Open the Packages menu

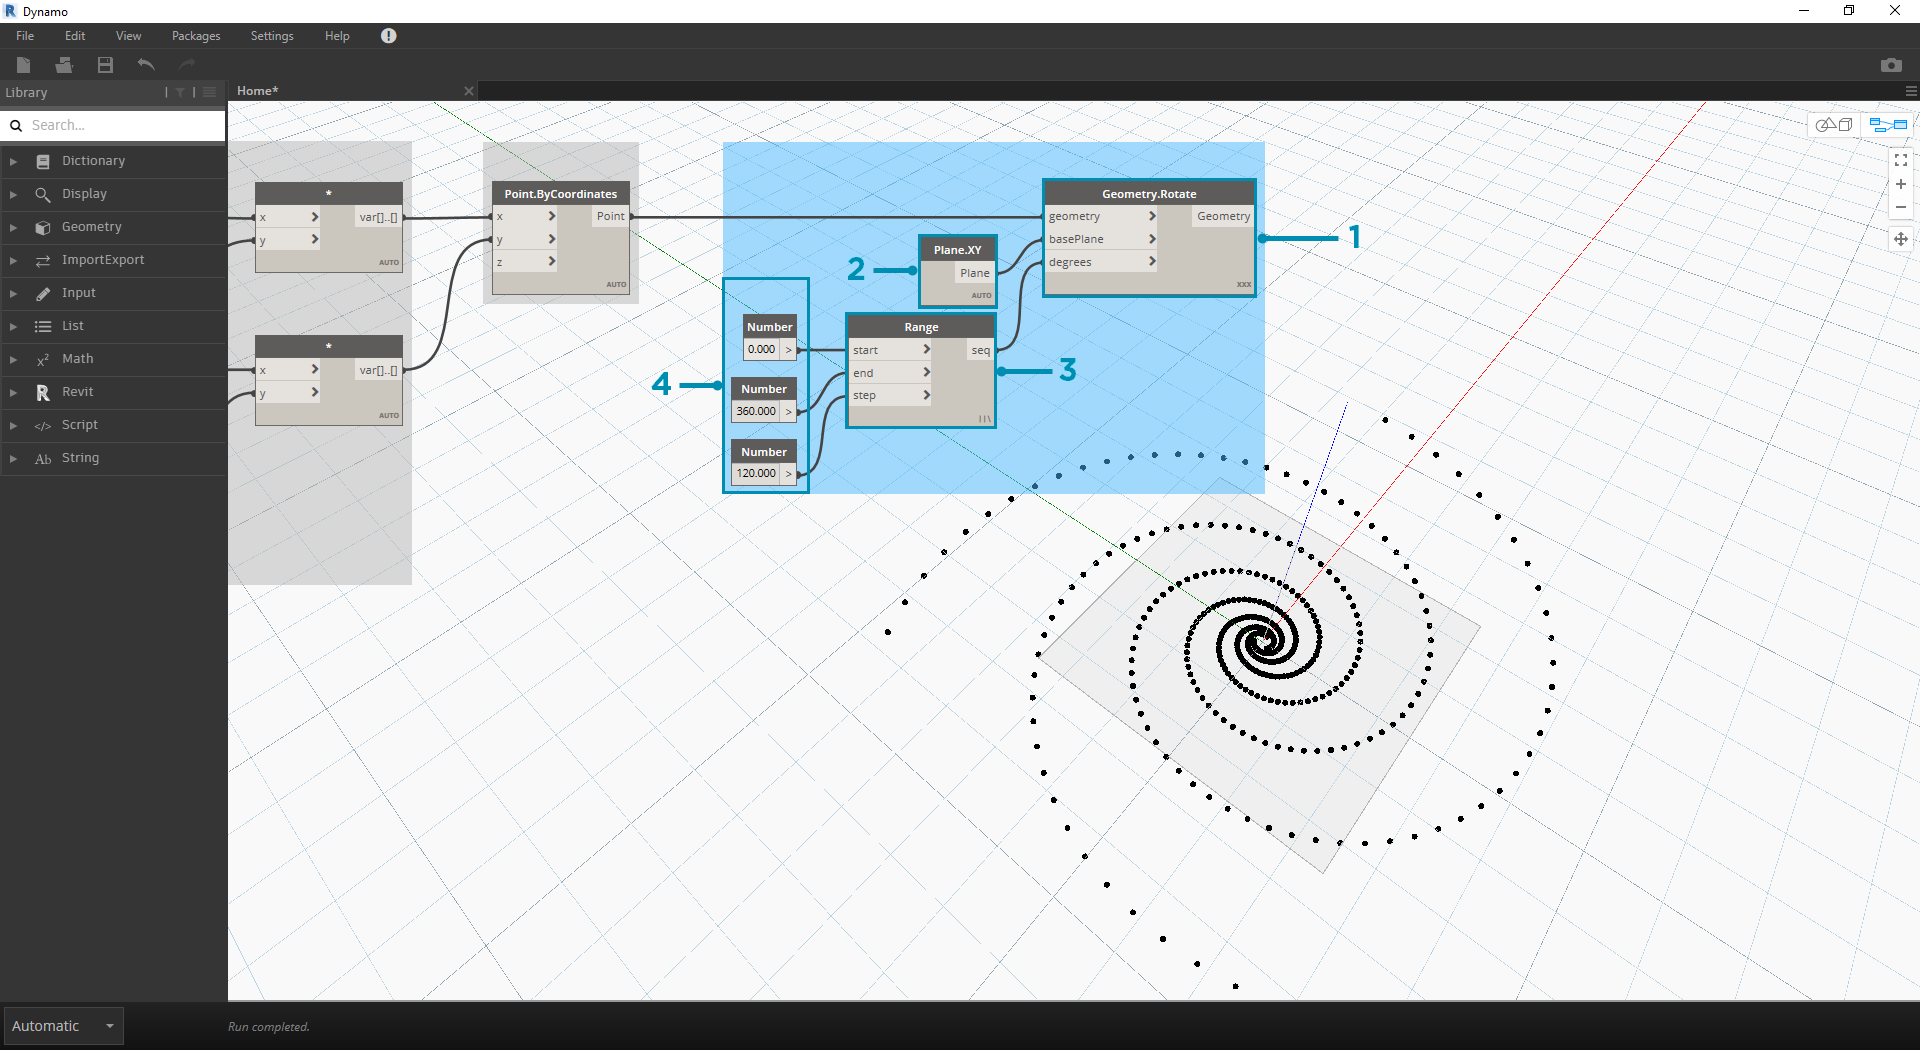pyautogui.click(x=196, y=36)
